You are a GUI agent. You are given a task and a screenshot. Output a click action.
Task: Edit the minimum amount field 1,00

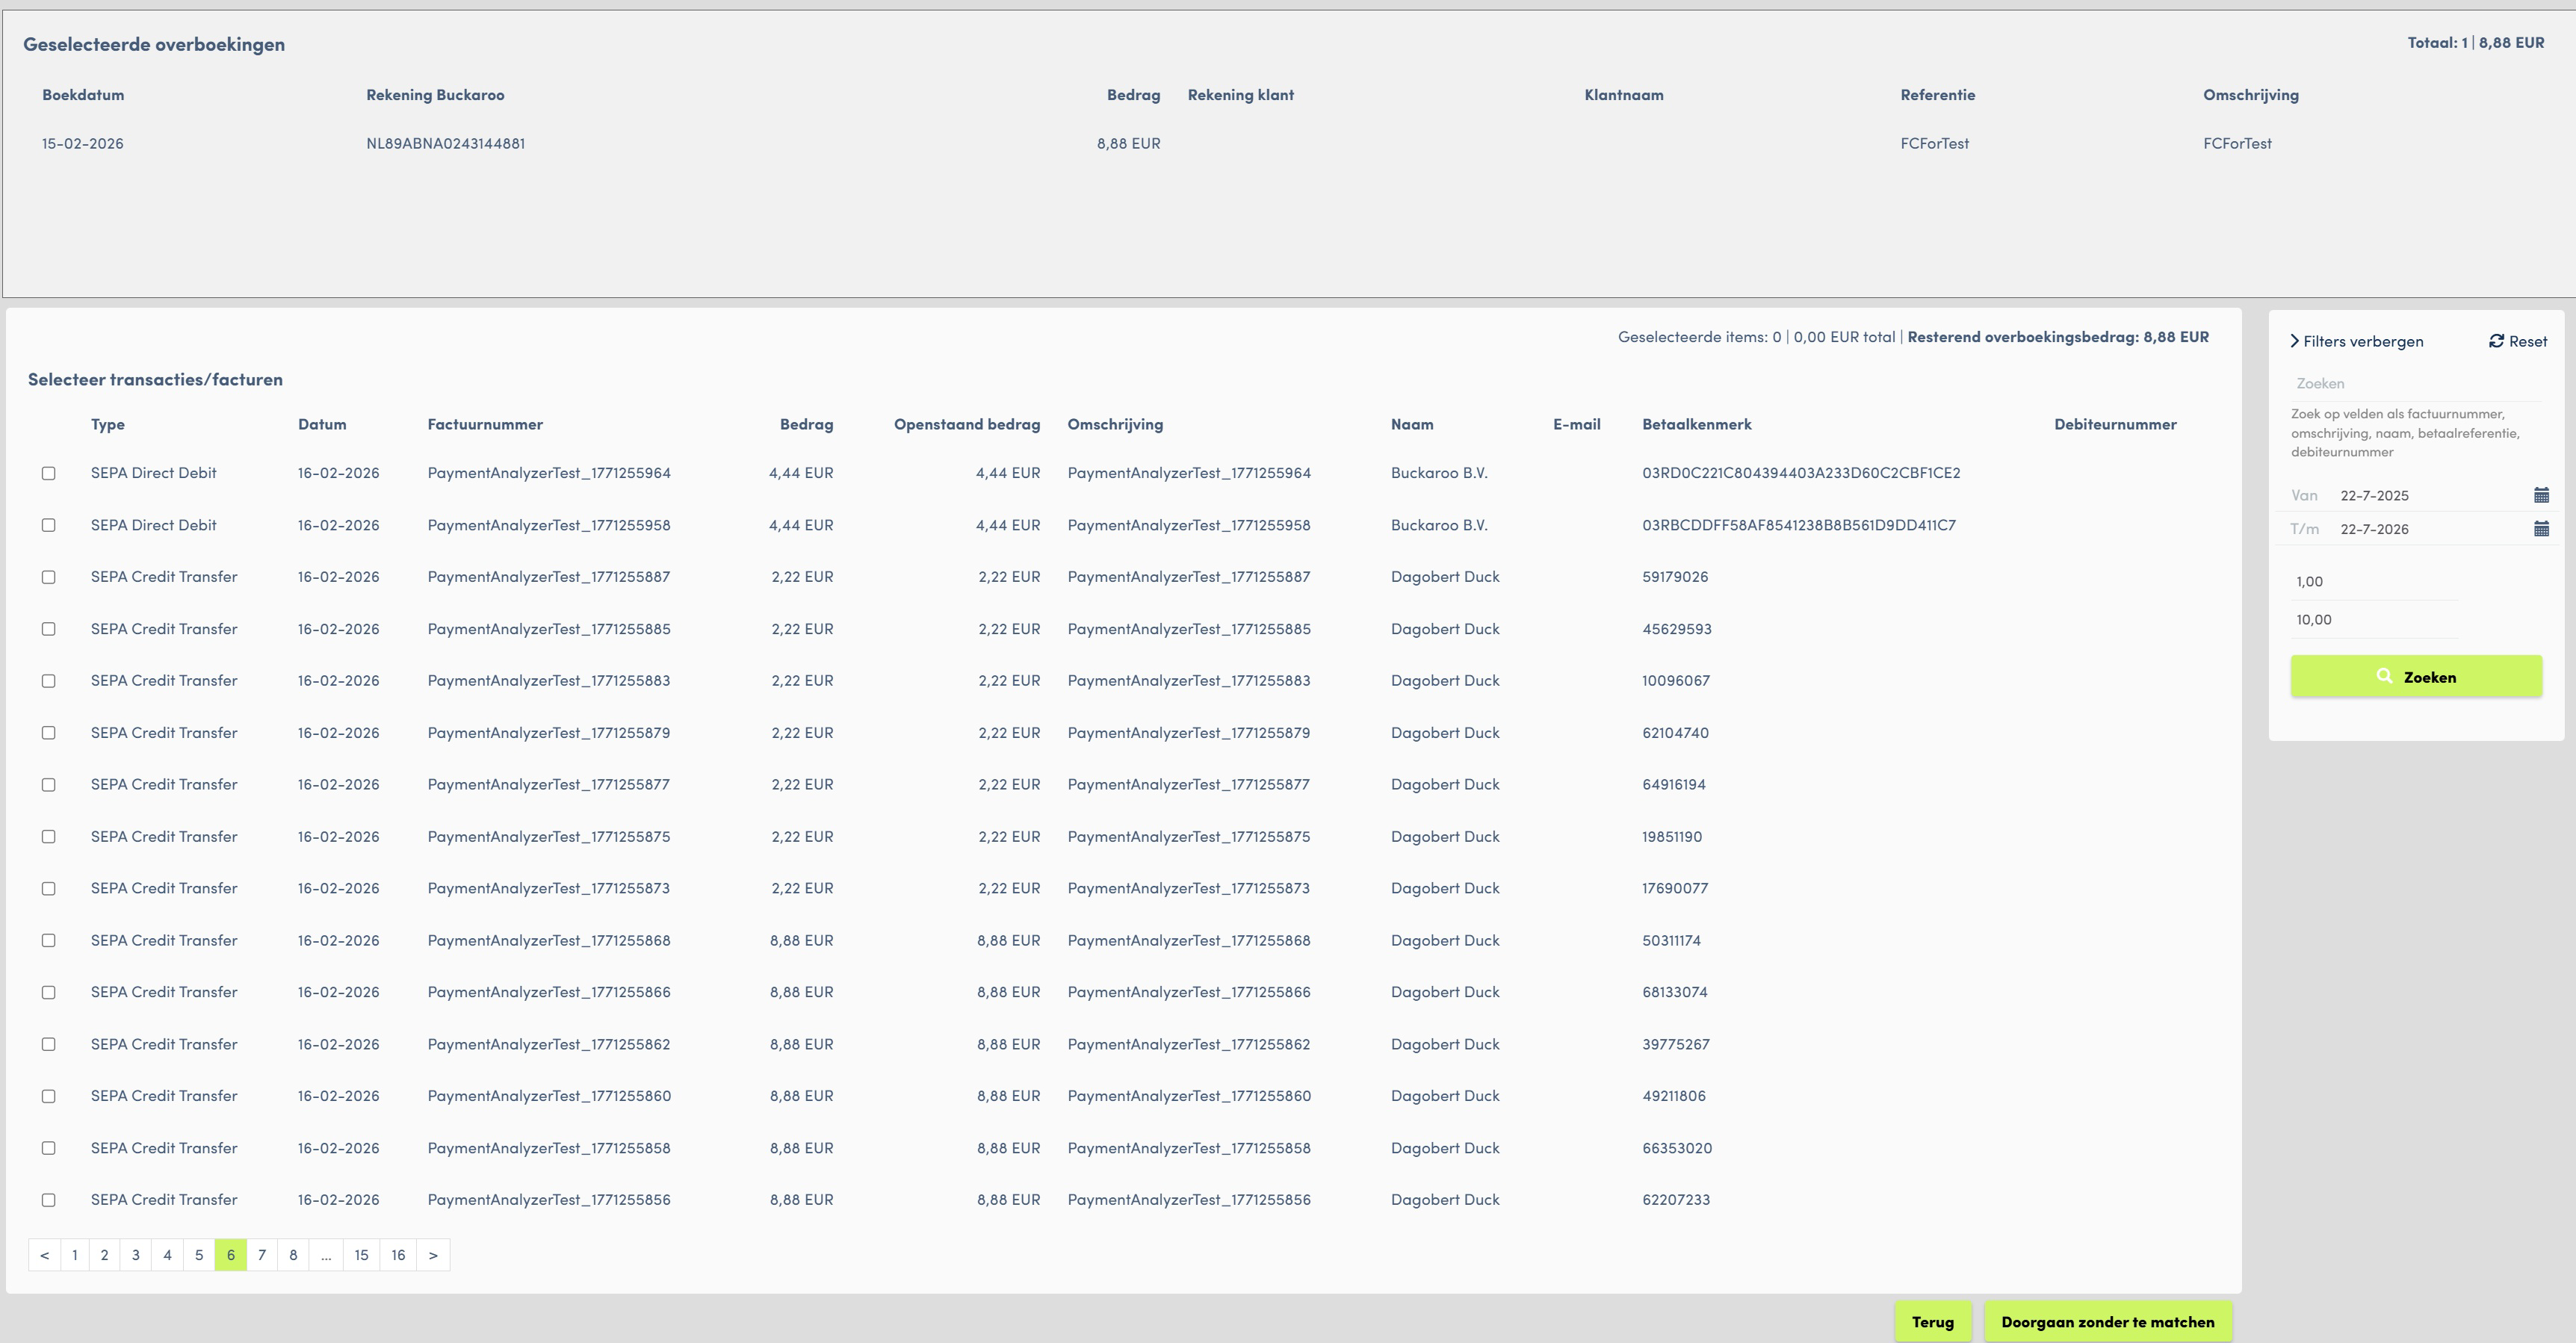(2374, 582)
